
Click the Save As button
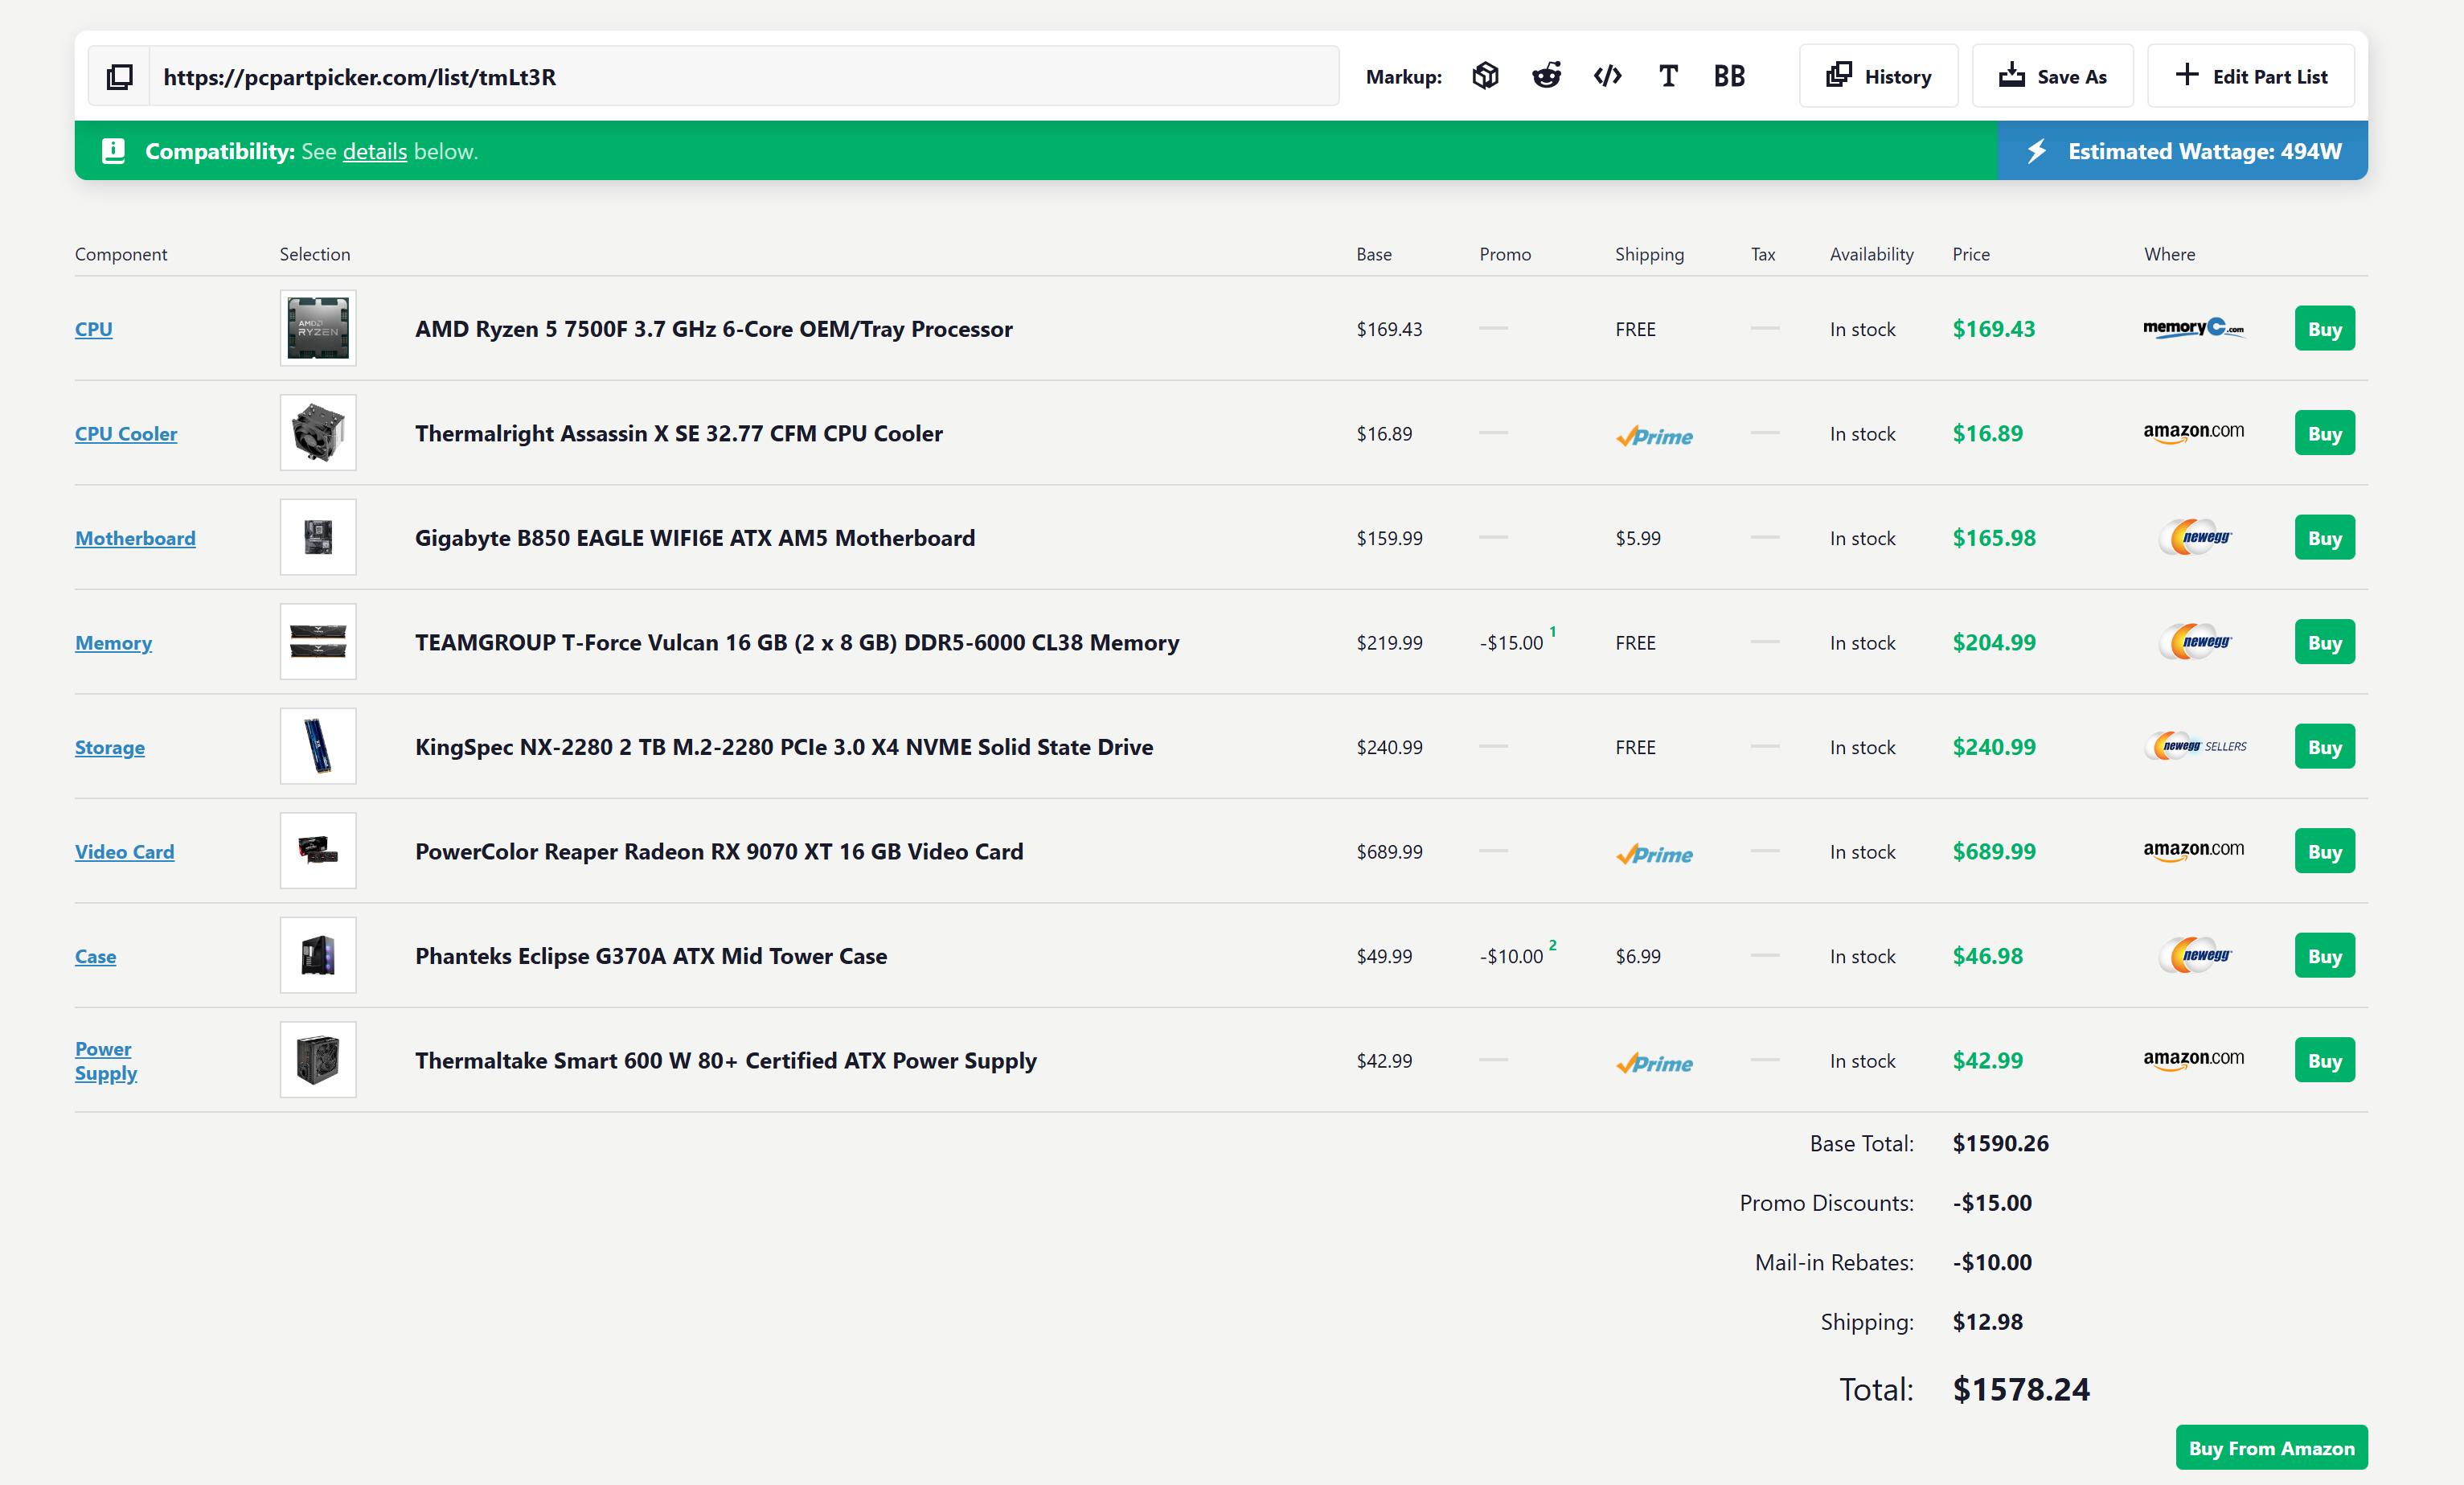pyautogui.click(x=2052, y=76)
